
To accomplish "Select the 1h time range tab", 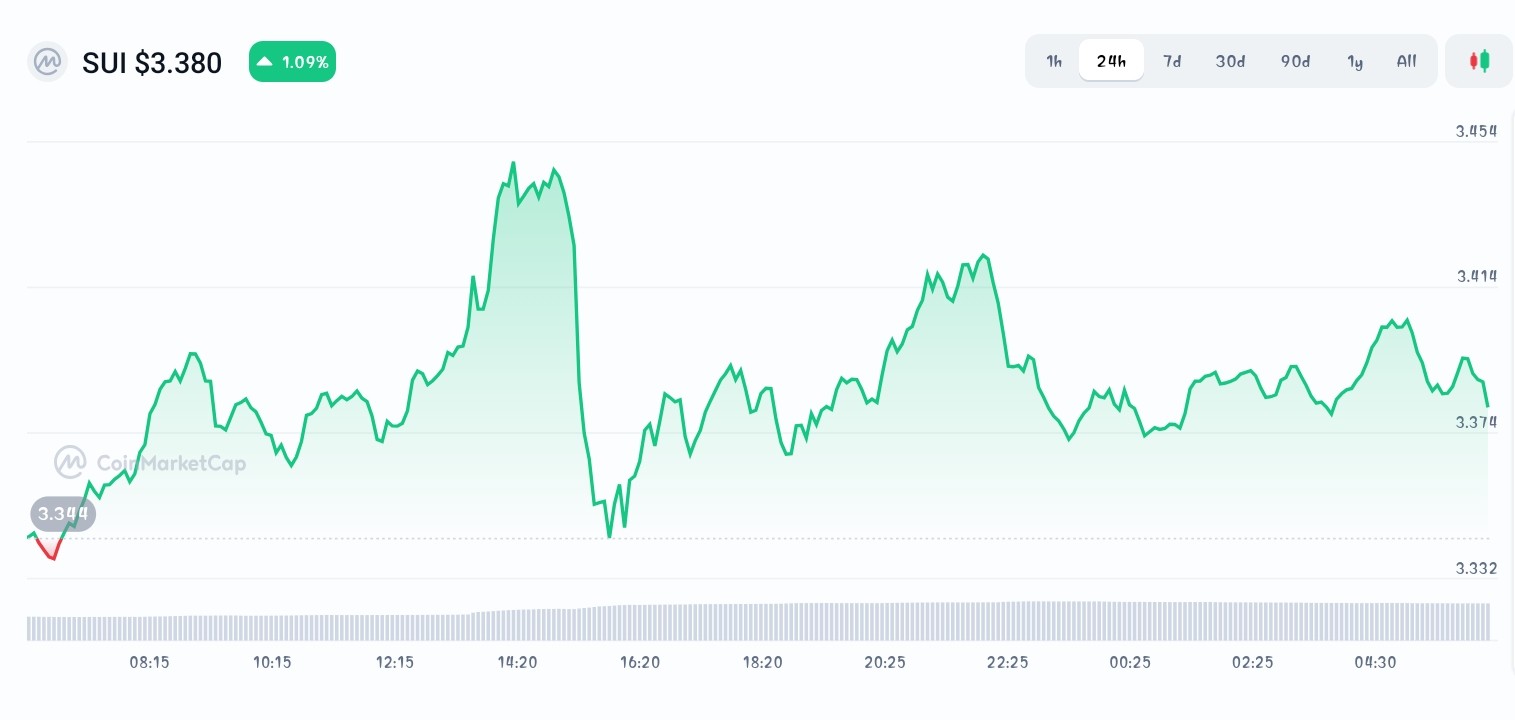I will pos(1054,61).
